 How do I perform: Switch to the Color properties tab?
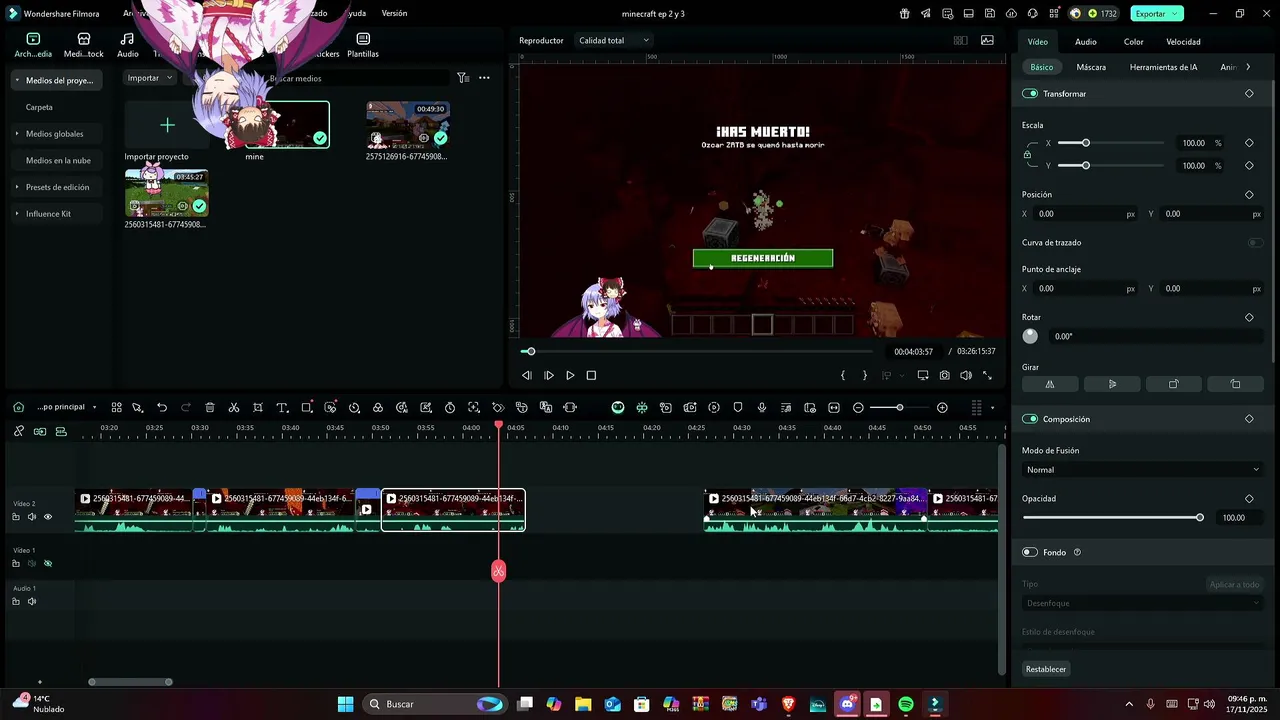click(1133, 42)
